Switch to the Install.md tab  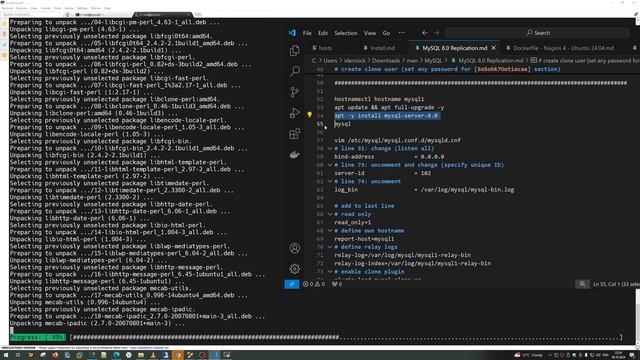tap(382, 48)
